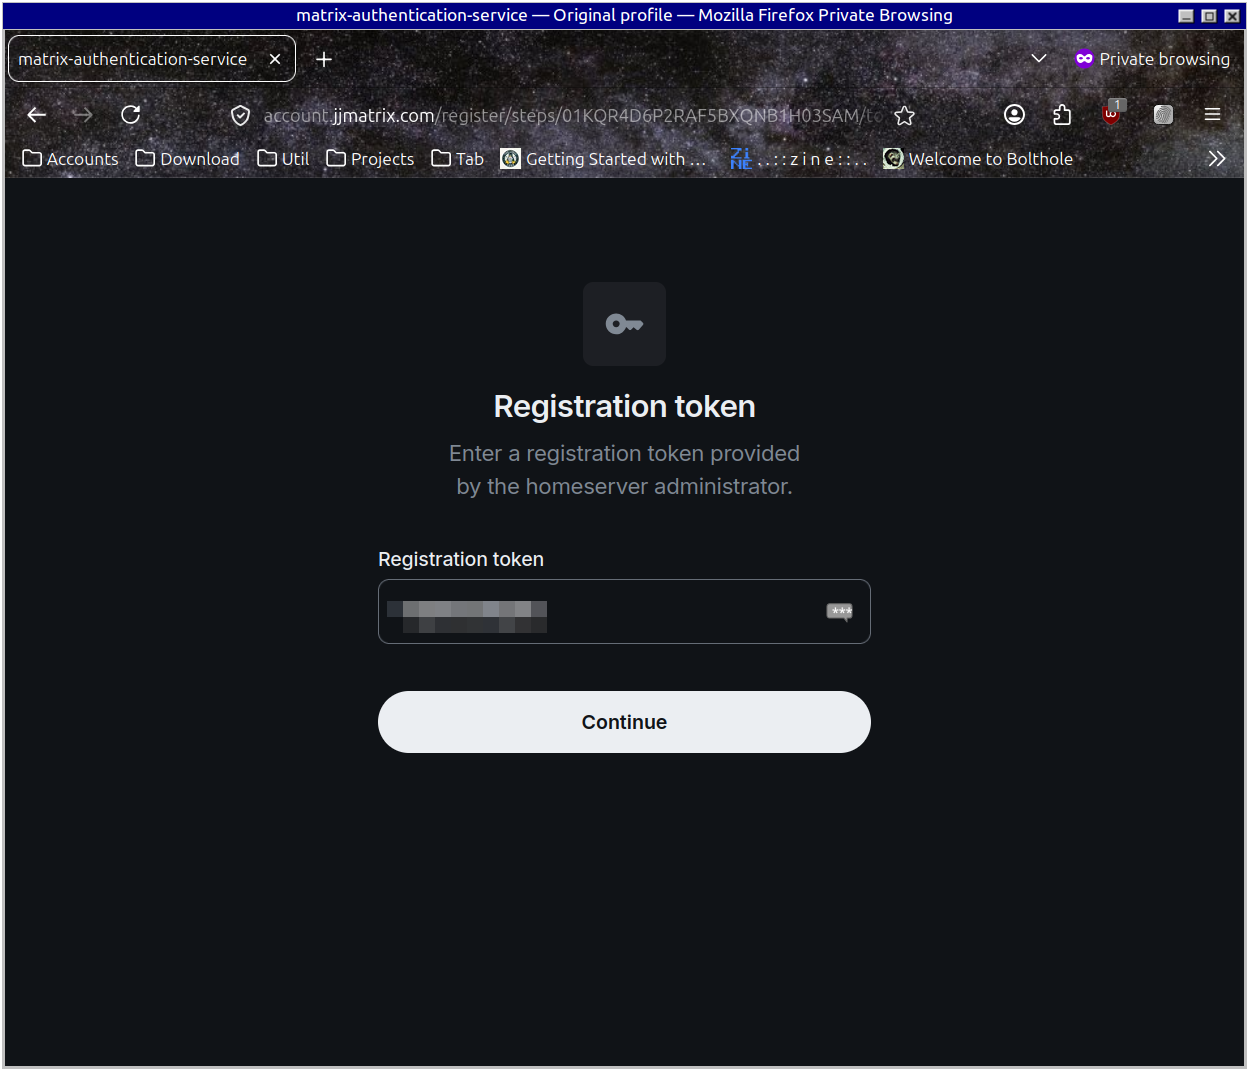
Task: Open the tracking protection shield icon
Action: pyautogui.click(x=240, y=116)
